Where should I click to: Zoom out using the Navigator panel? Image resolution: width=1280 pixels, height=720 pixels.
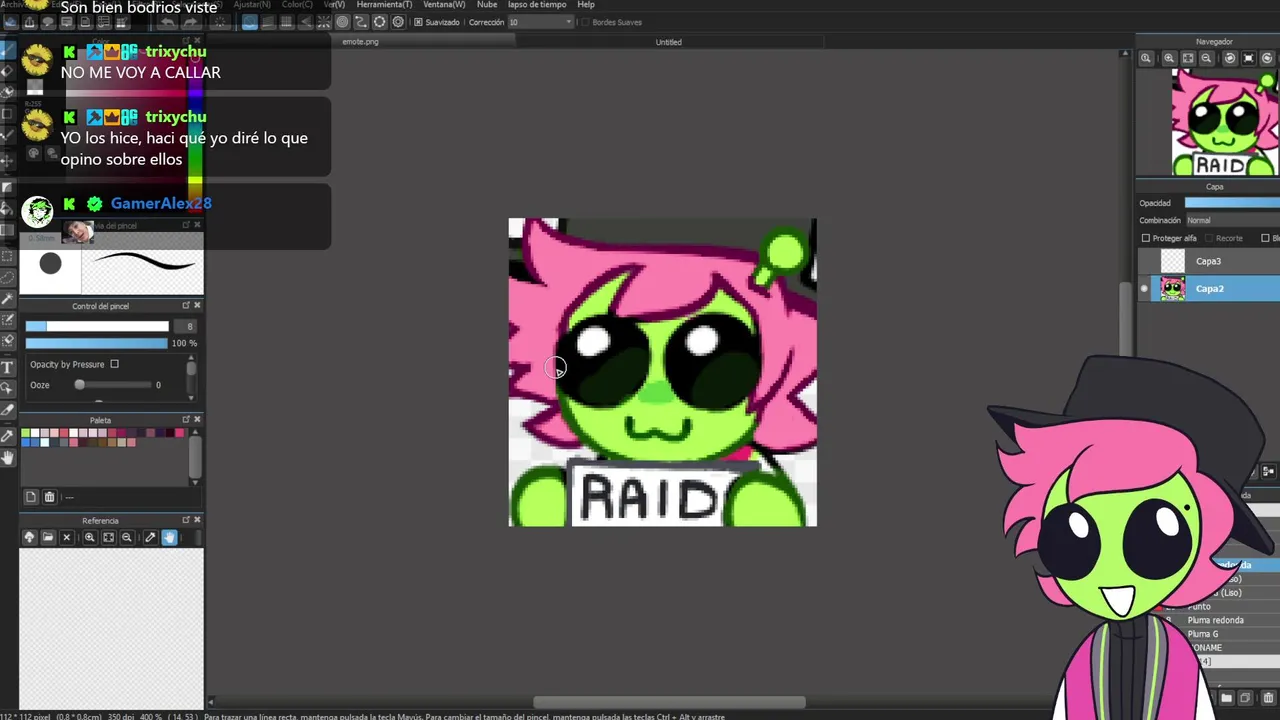click(1207, 58)
